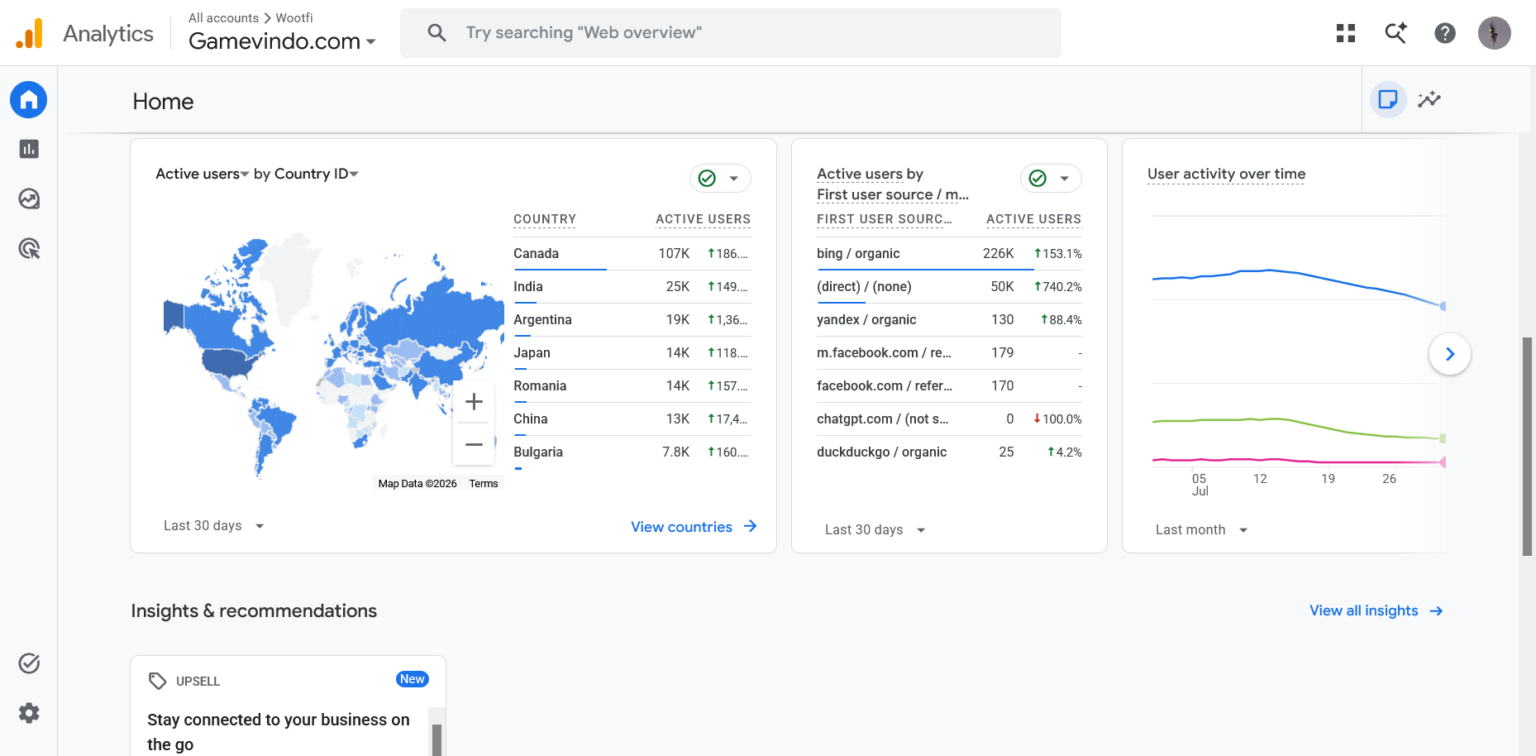The height and width of the screenshot is (756, 1536).
Task: Open the Advertising sidebar icon
Action: [29, 249]
